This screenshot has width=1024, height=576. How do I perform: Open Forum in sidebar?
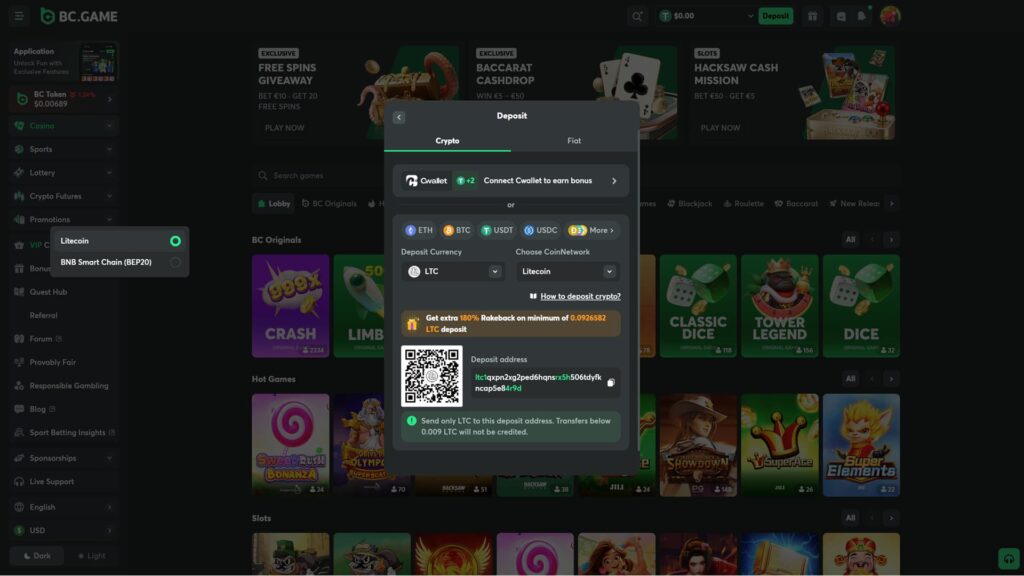click(40, 339)
